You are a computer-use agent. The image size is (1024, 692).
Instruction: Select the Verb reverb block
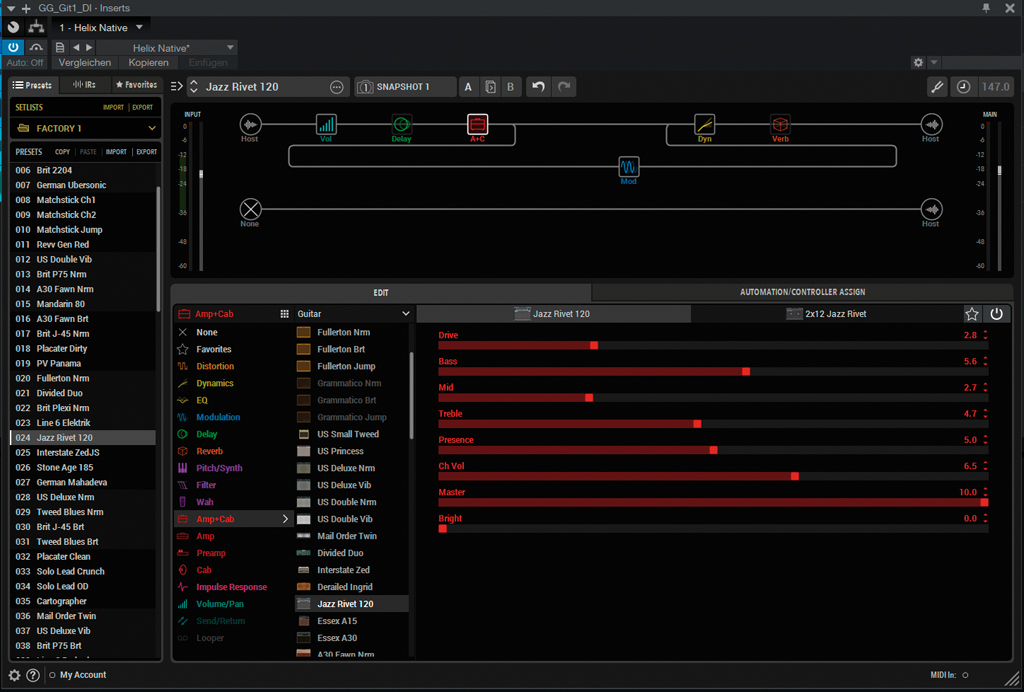(780, 124)
